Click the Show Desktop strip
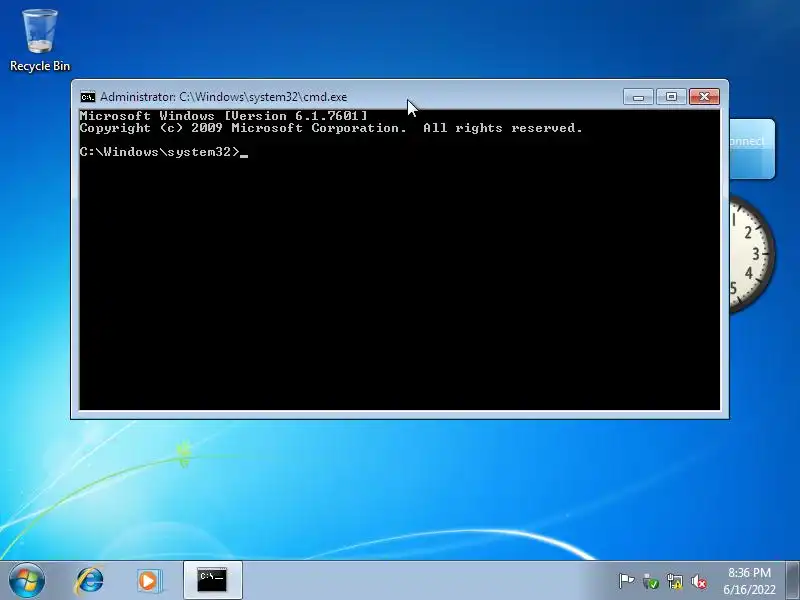This screenshot has width=800, height=600. click(792, 581)
